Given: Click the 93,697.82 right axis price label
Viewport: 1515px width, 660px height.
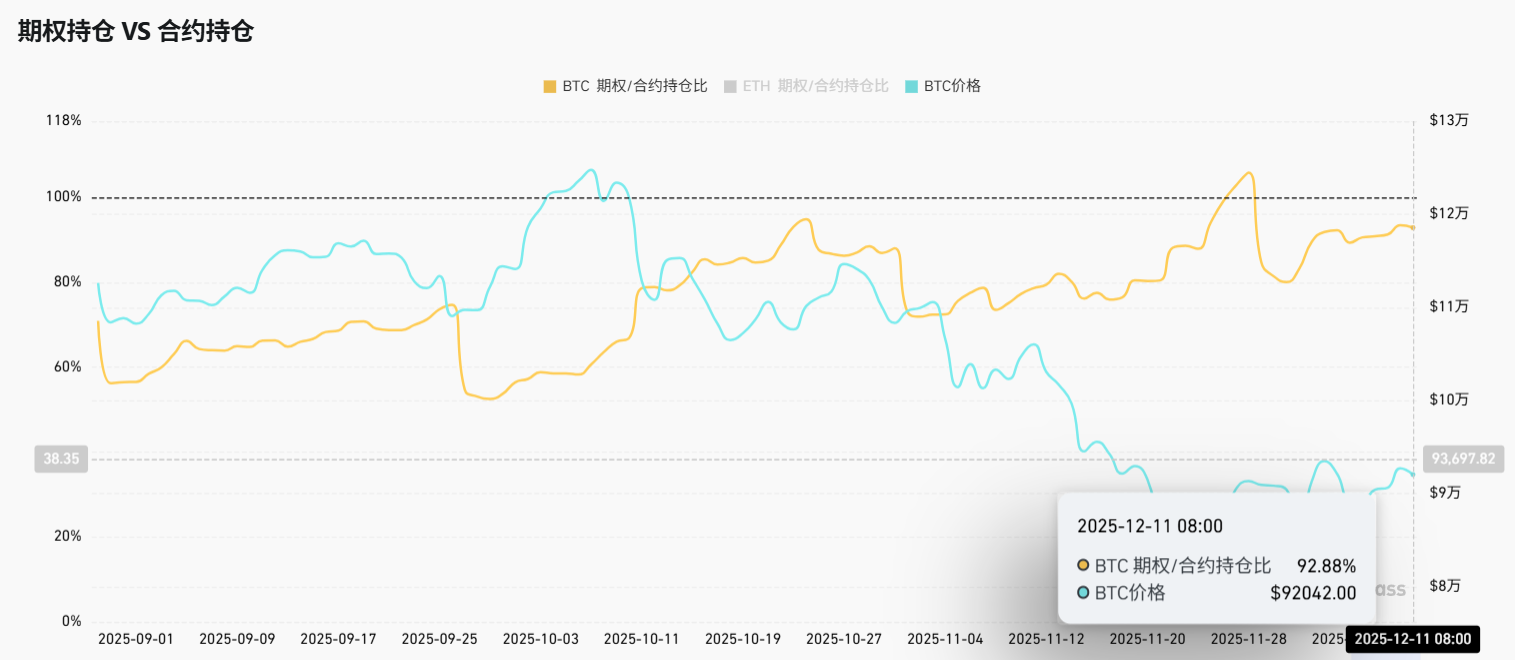Looking at the screenshot, I should pyautogui.click(x=1463, y=459).
